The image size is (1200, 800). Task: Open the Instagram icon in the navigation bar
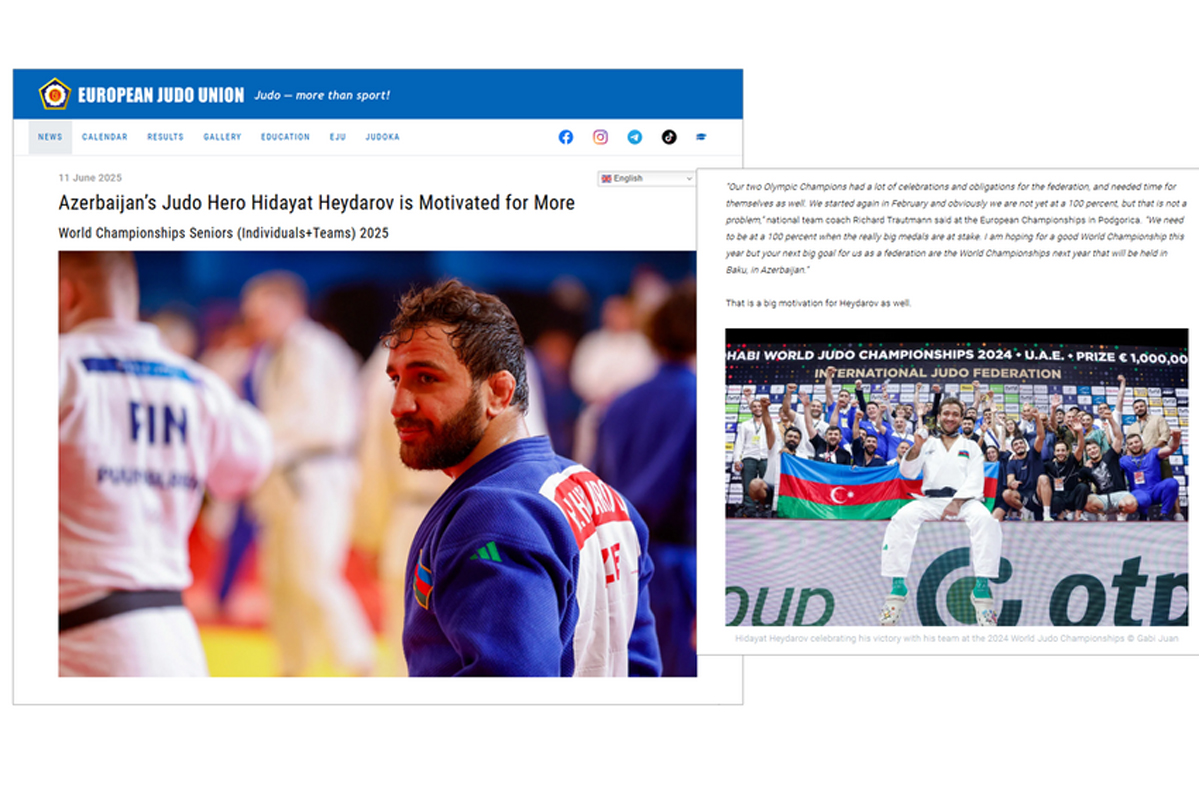tap(600, 137)
